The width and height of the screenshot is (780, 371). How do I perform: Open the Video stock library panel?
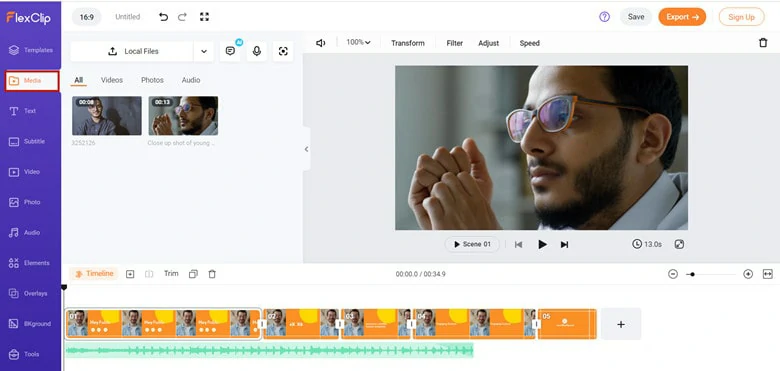point(24,172)
